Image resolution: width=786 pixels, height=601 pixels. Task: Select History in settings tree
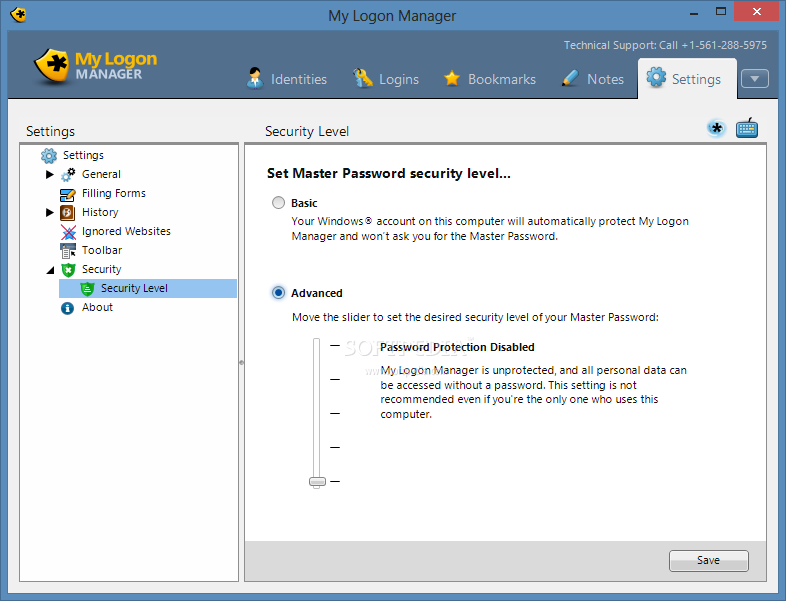click(x=100, y=213)
